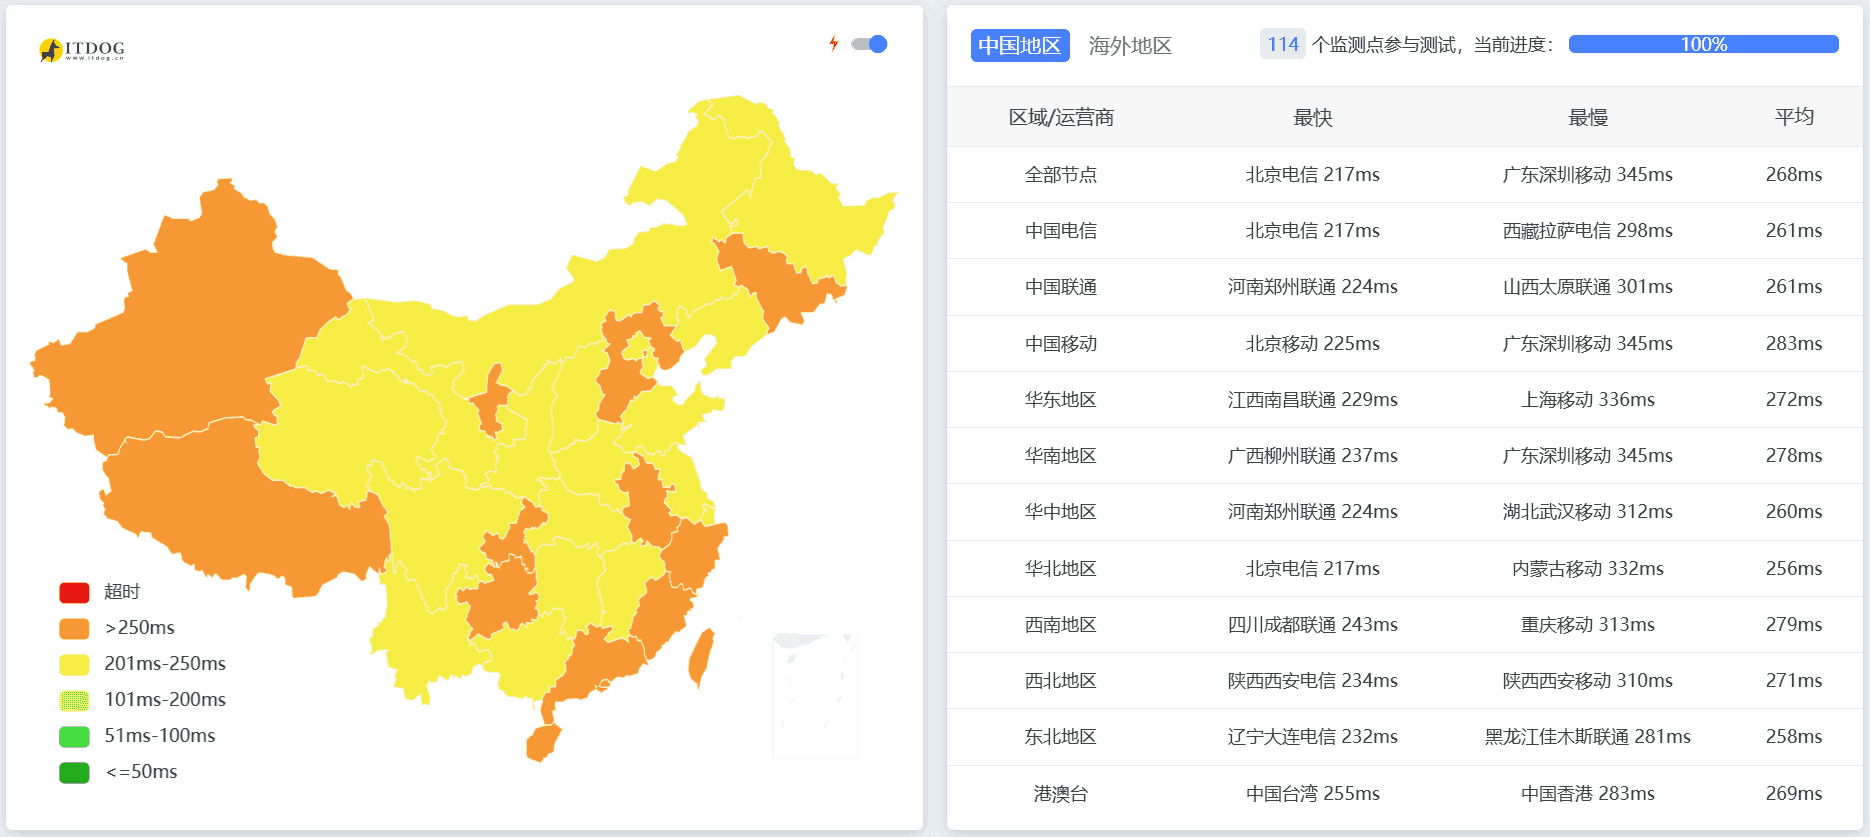Click 广西柳州联通 237ms cell
Image resolution: width=1870 pixels, height=837 pixels.
click(x=1312, y=455)
